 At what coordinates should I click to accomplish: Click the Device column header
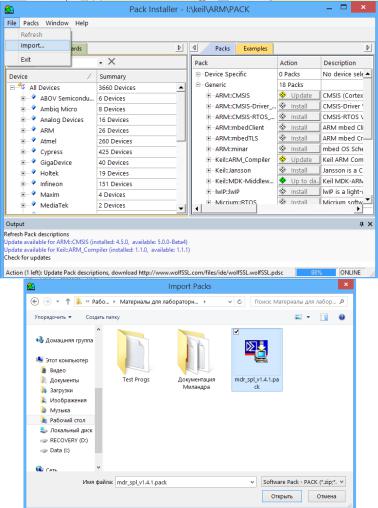tap(51, 76)
